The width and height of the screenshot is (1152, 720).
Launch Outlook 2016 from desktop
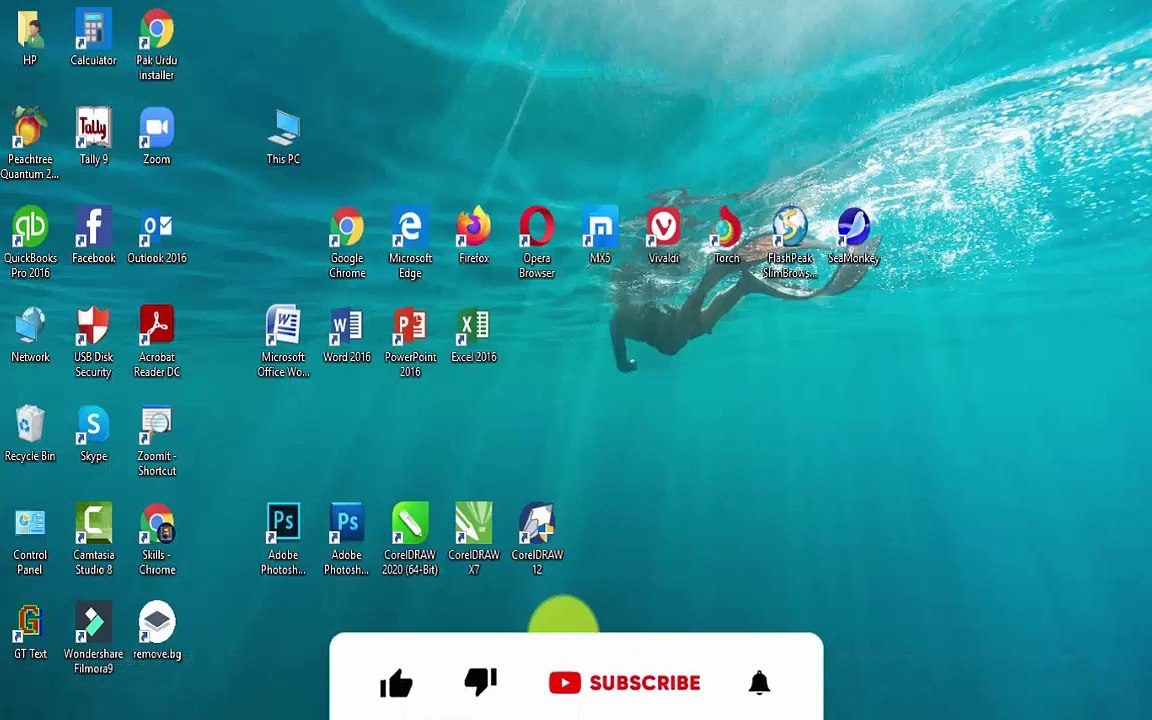pos(156,227)
